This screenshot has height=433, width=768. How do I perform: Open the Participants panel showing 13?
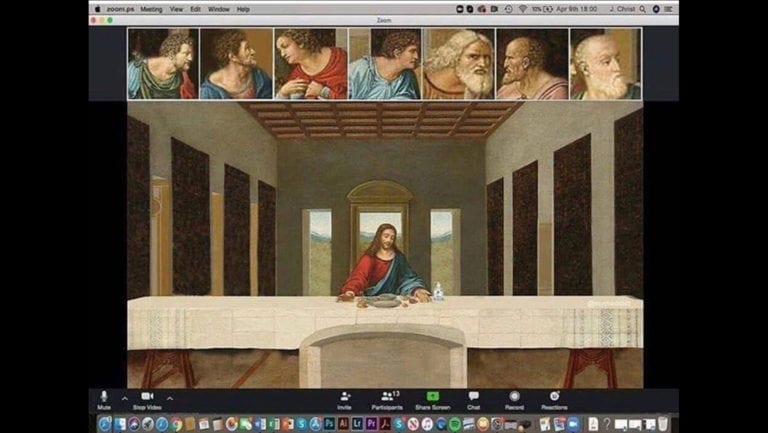point(388,400)
